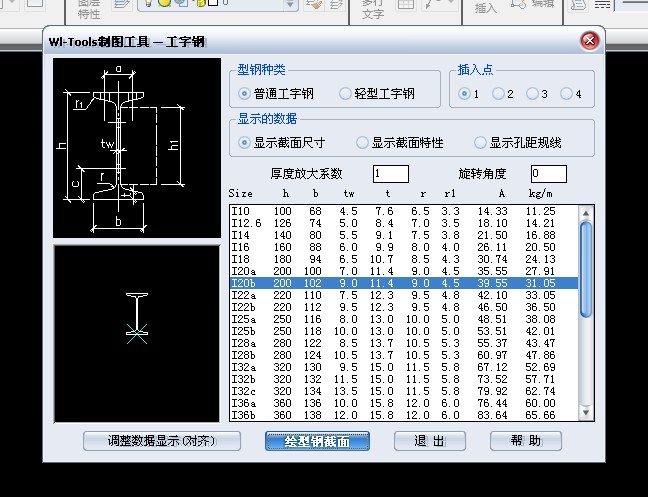Screen dimensions: 648x497
Task: Select the I25a row
Action: pos(403,319)
